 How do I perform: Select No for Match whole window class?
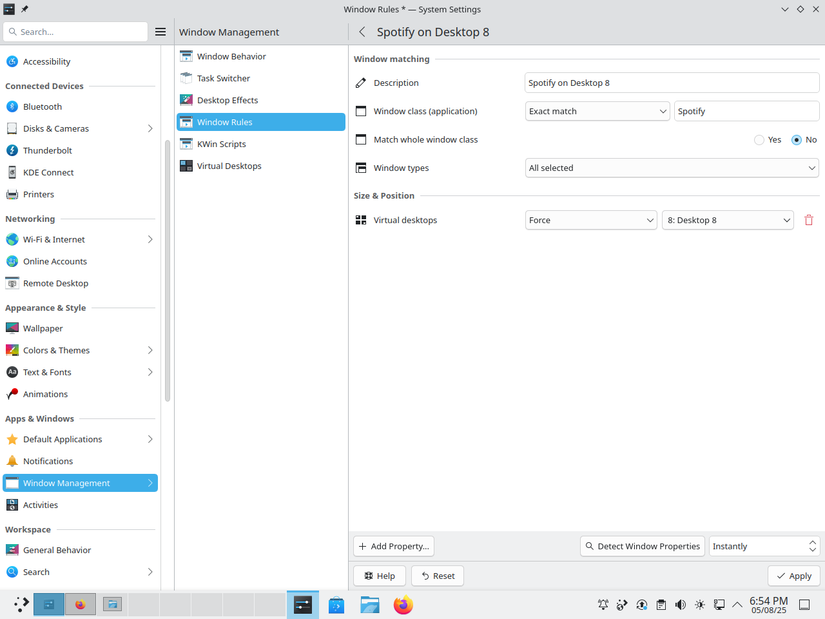796,140
